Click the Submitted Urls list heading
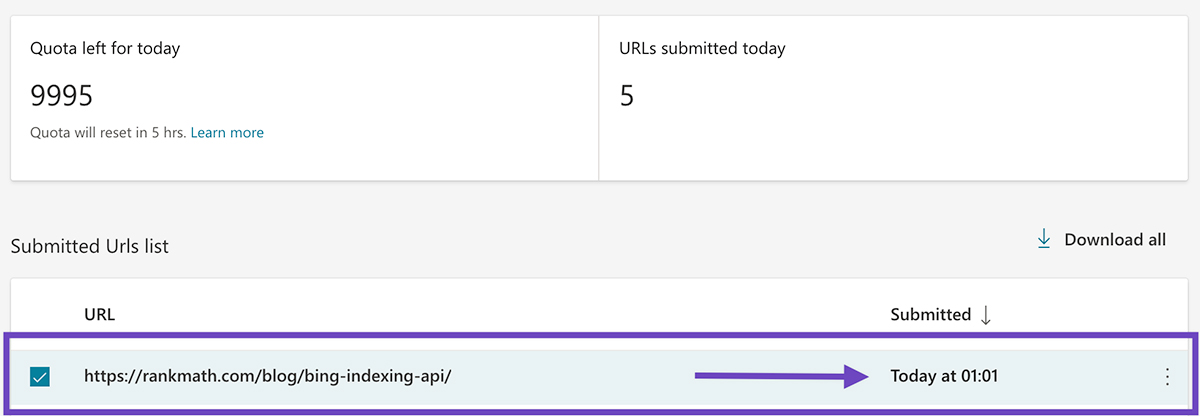 tap(89, 246)
